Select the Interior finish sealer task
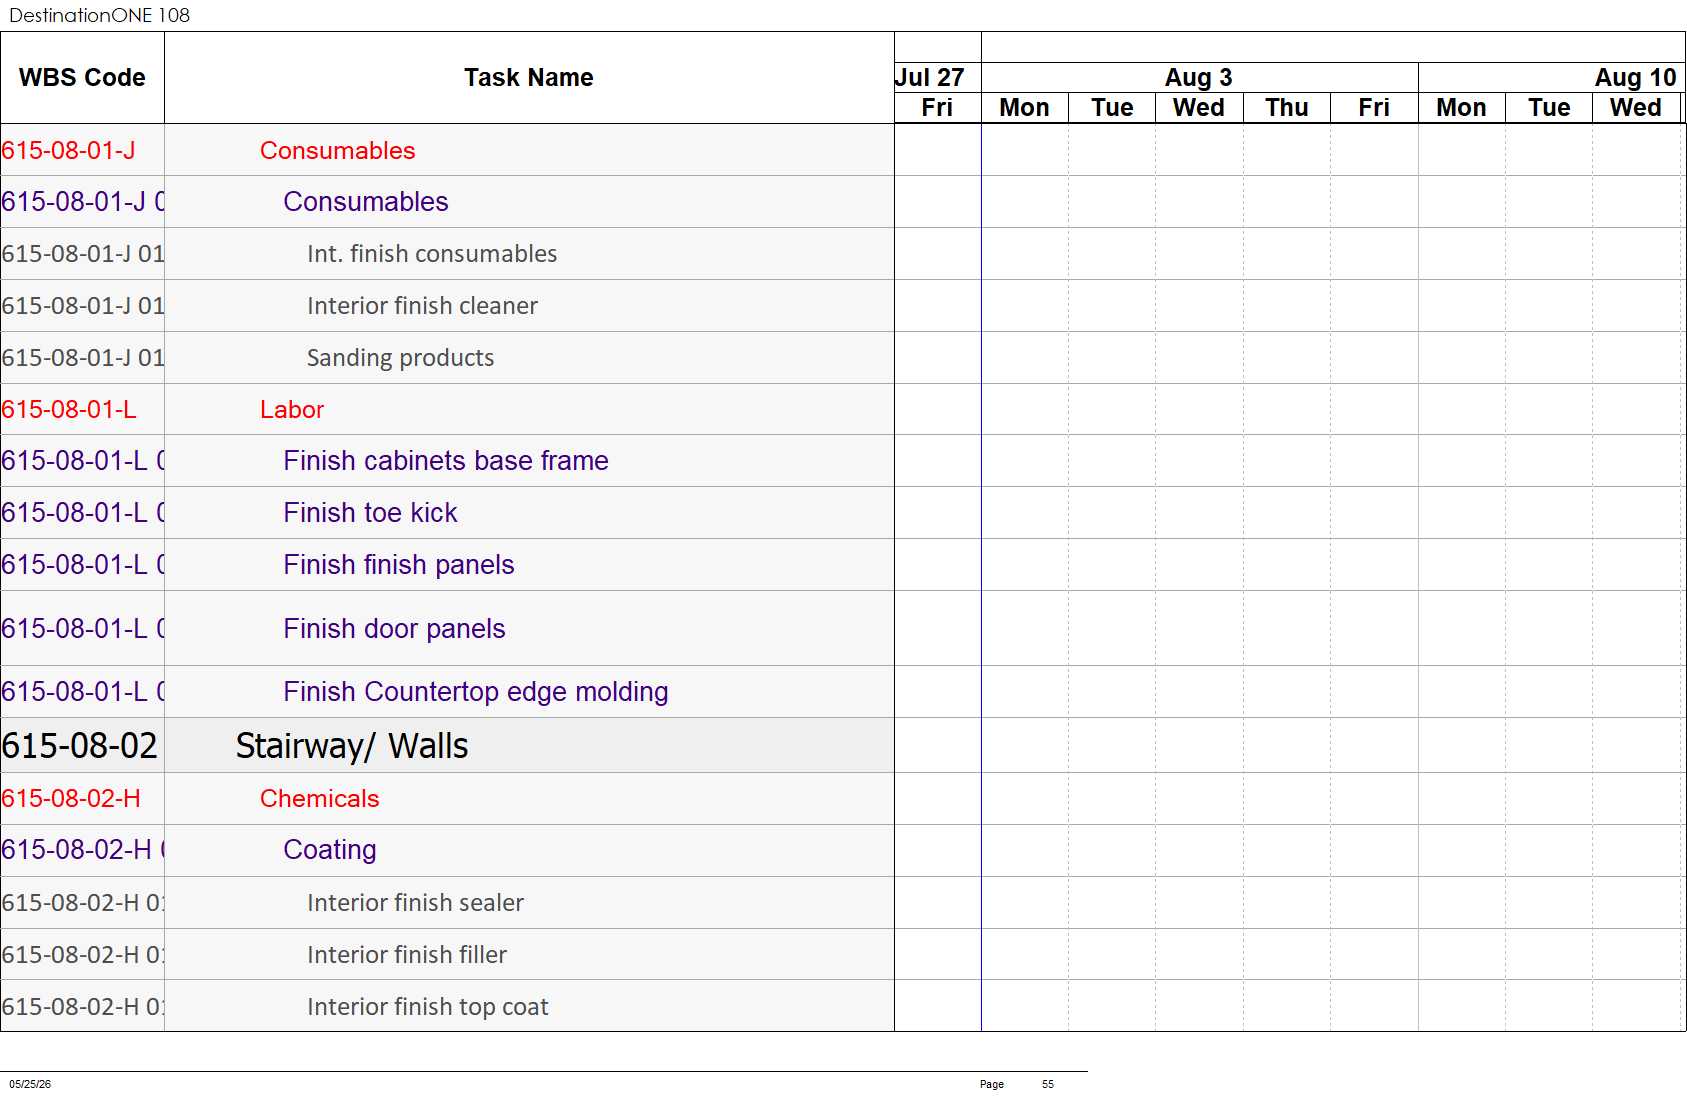 pos(415,903)
